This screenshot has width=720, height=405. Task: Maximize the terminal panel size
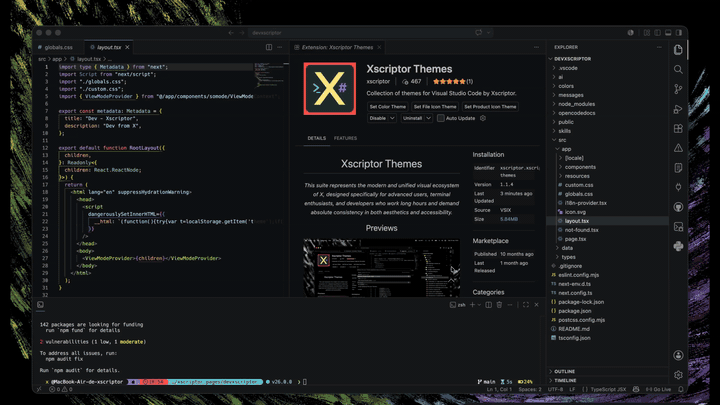526,305
